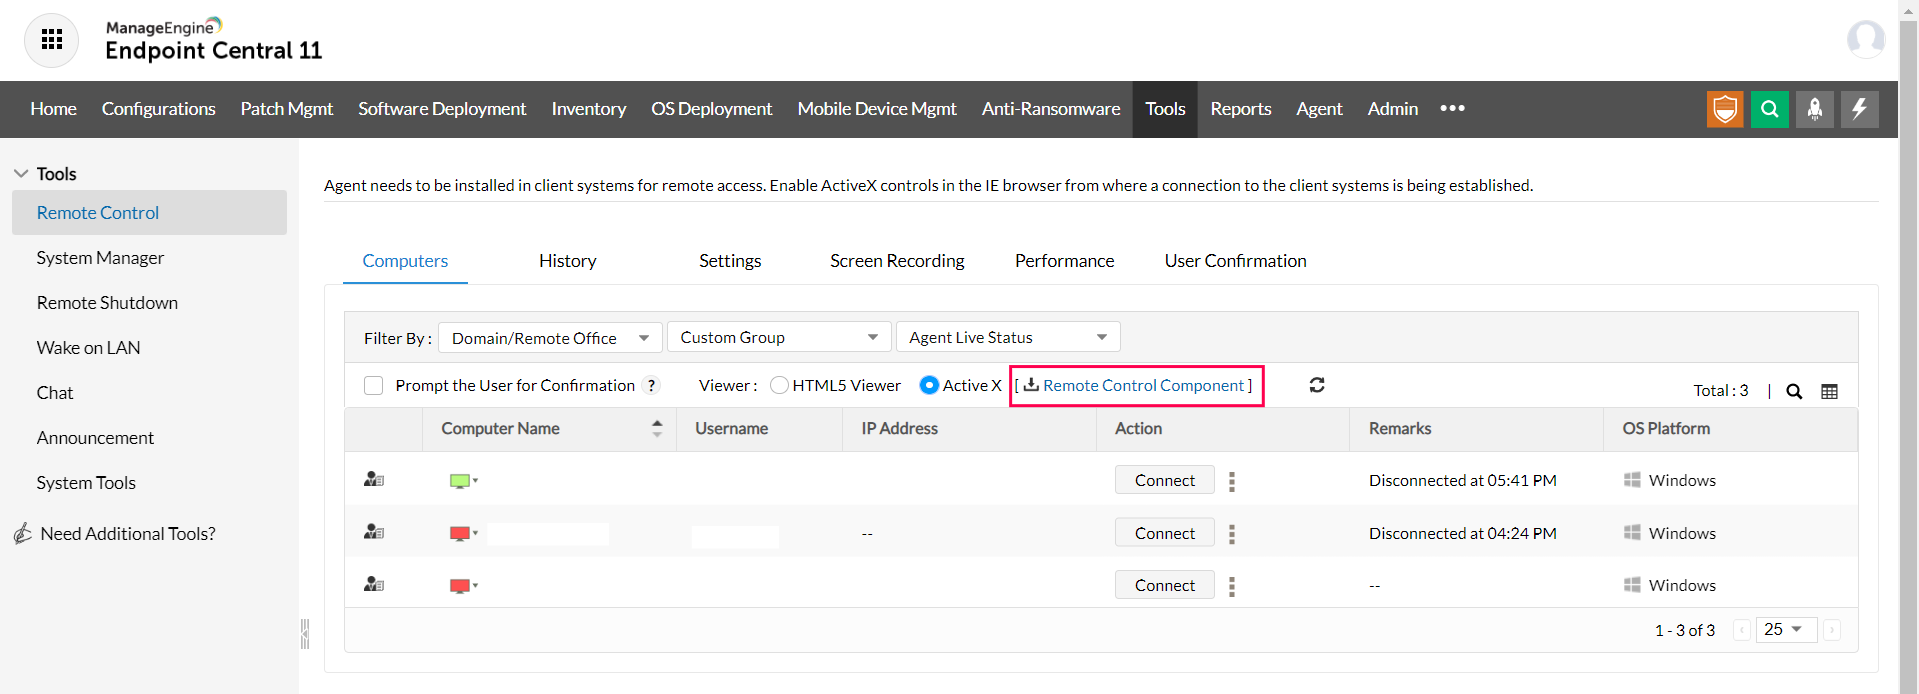Select the Active X viewer option
Image resolution: width=1919 pixels, height=694 pixels.
coord(929,386)
